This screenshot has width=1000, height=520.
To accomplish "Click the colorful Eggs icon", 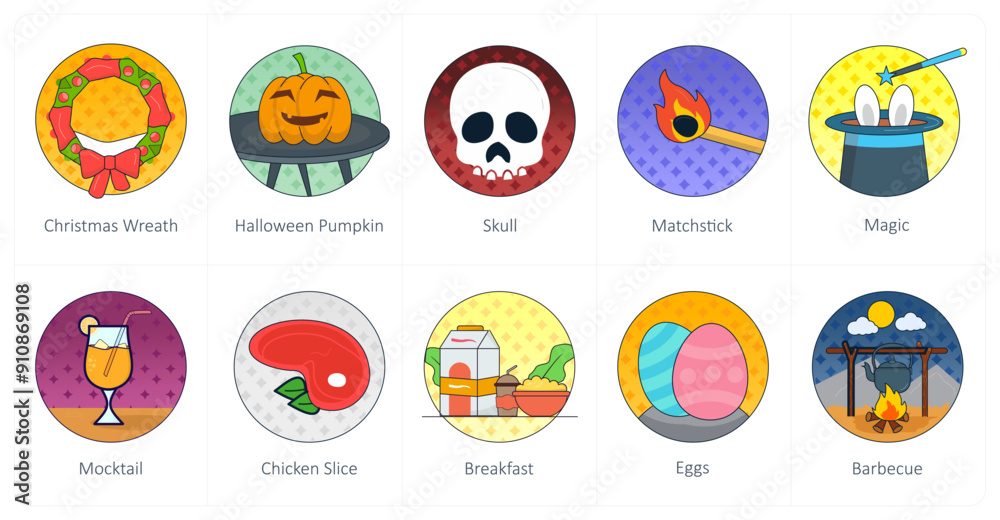I will [693, 367].
